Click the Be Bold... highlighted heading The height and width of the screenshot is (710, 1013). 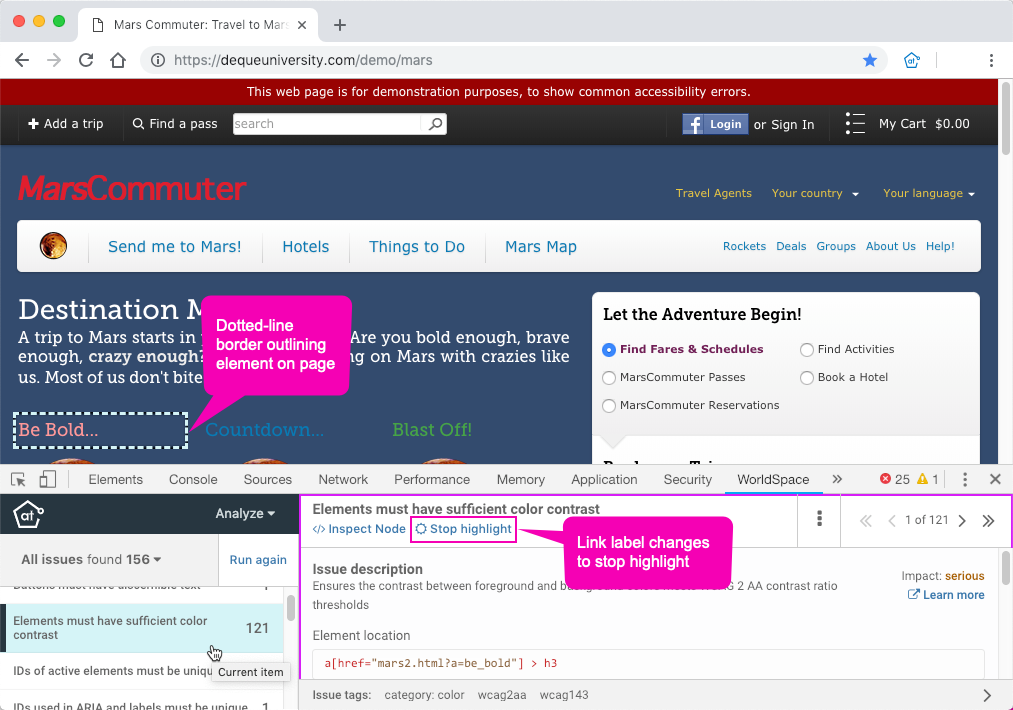[100, 430]
